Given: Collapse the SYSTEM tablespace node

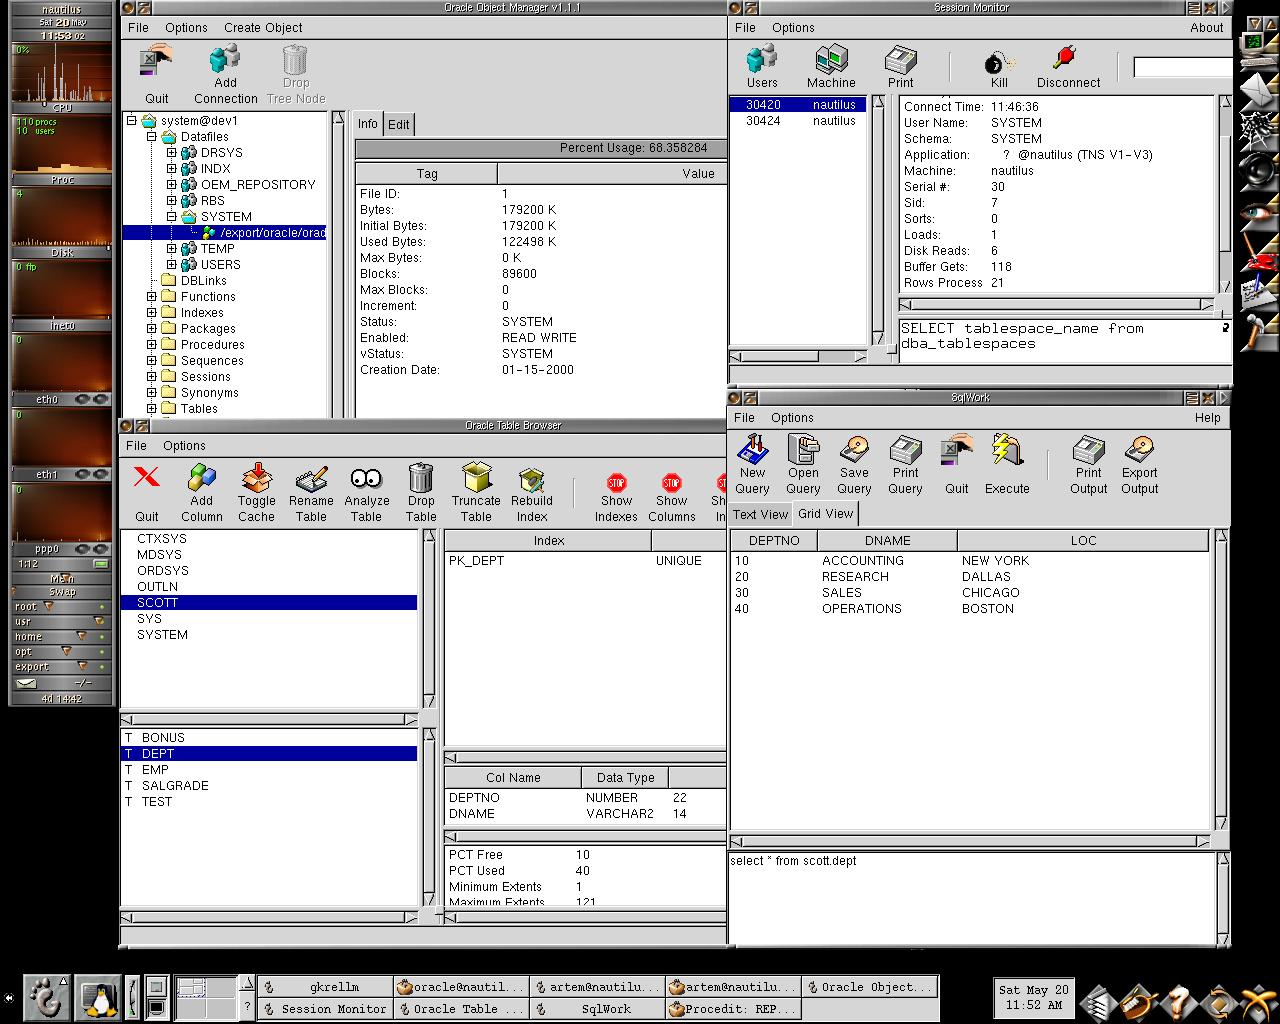Looking at the screenshot, I should click(x=171, y=217).
